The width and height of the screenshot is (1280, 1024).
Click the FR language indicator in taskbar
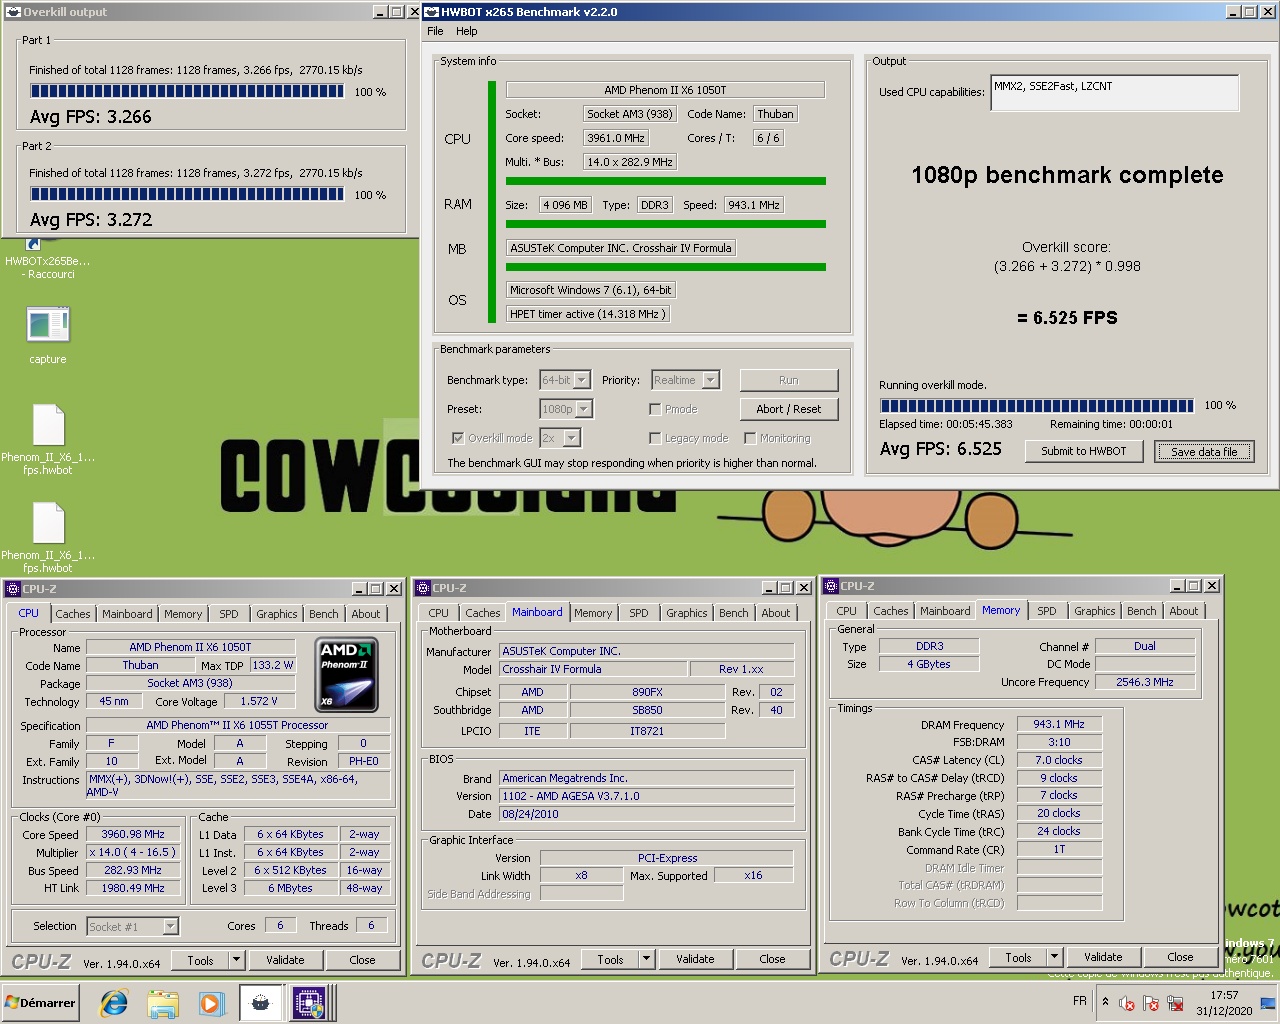(1080, 1001)
